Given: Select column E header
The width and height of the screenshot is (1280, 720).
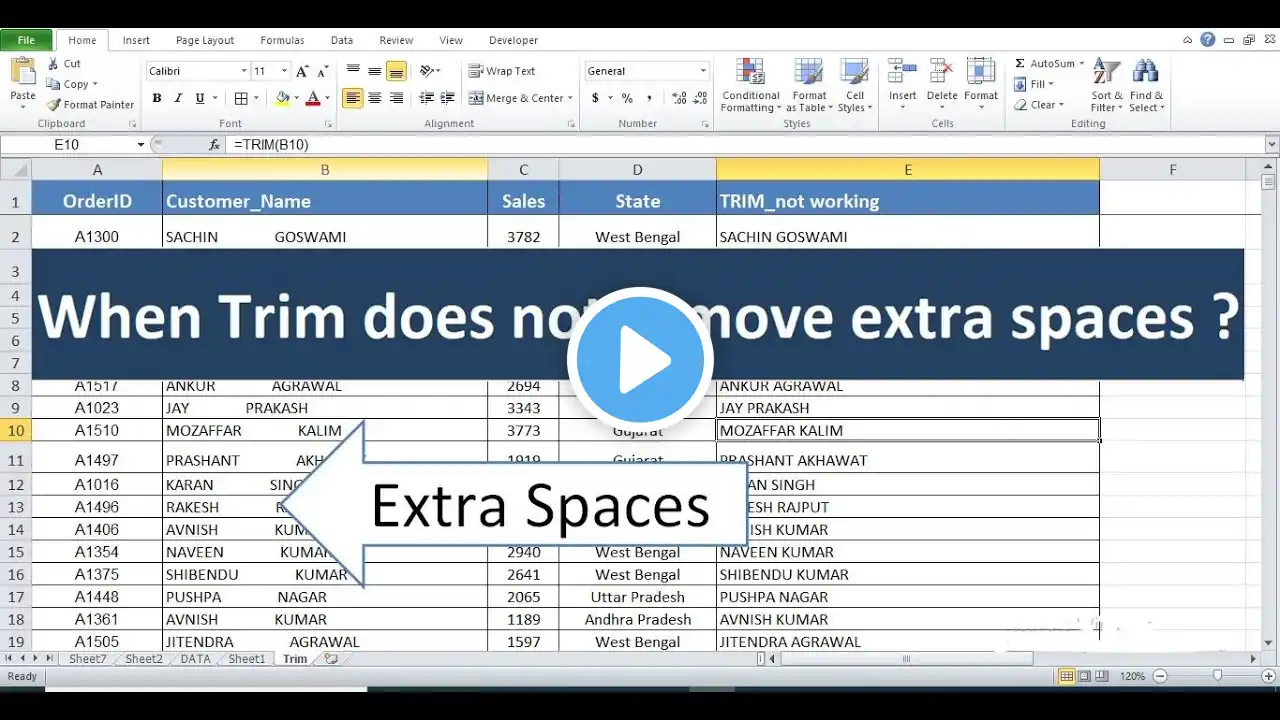Looking at the screenshot, I should tap(908, 170).
